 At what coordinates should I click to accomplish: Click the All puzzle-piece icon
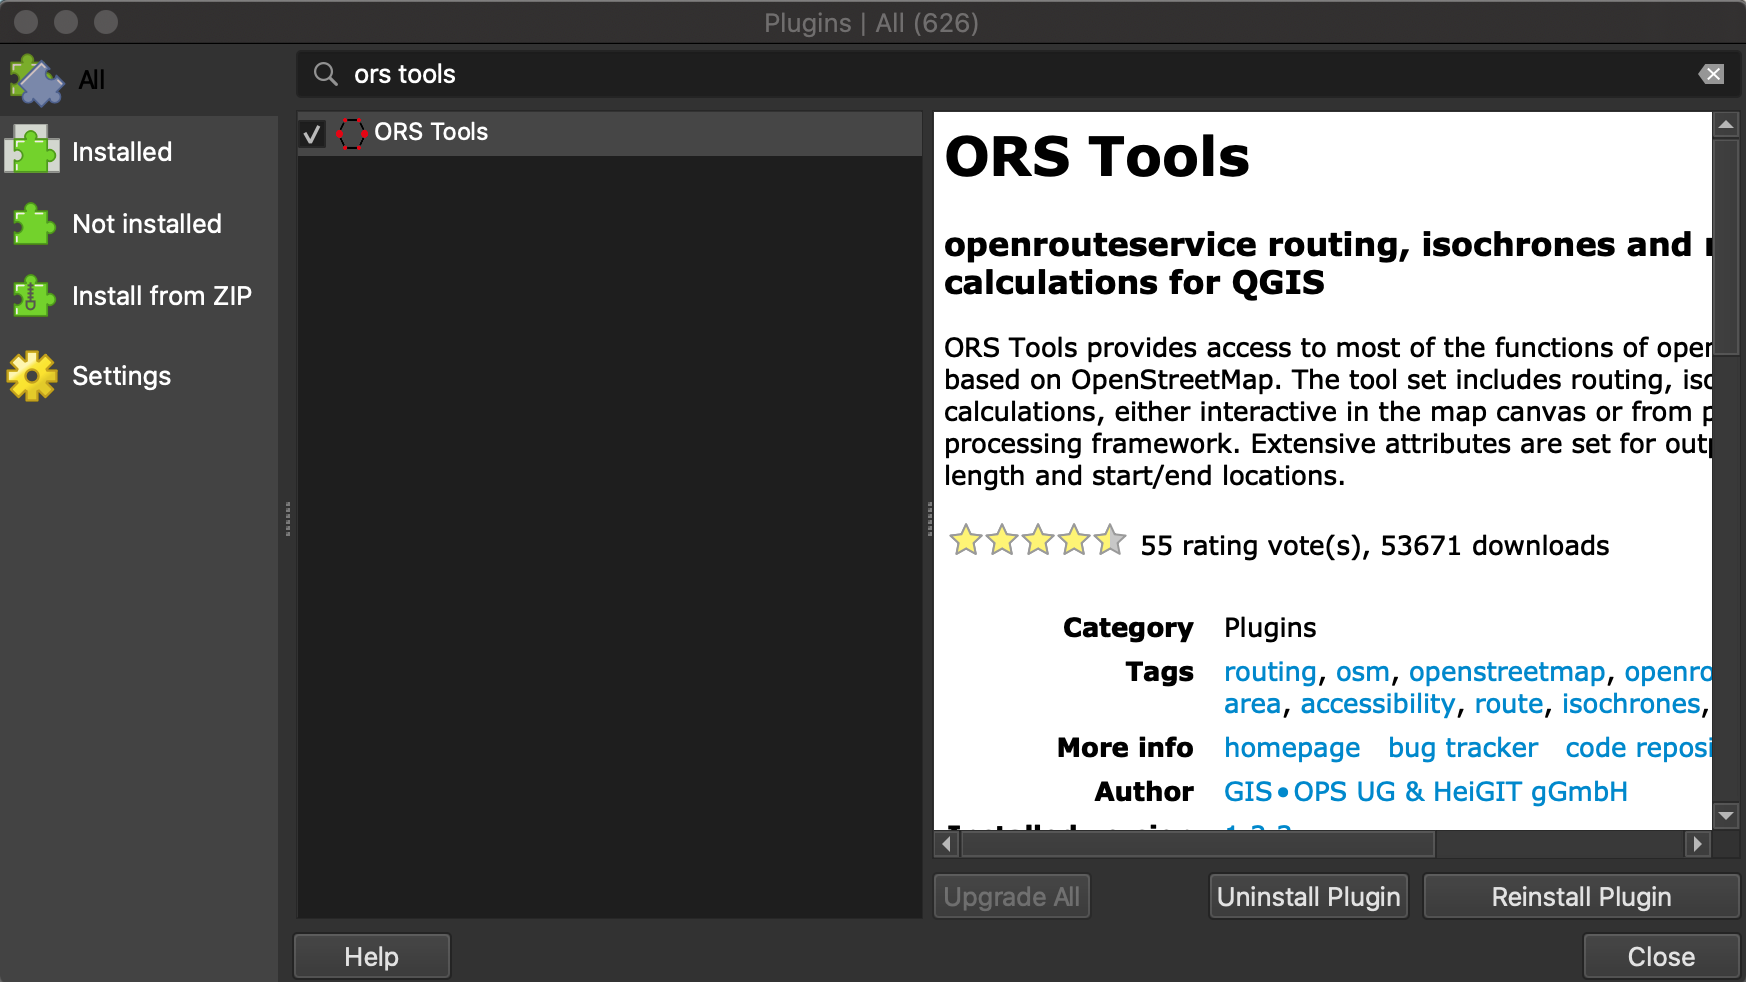(x=36, y=80)
